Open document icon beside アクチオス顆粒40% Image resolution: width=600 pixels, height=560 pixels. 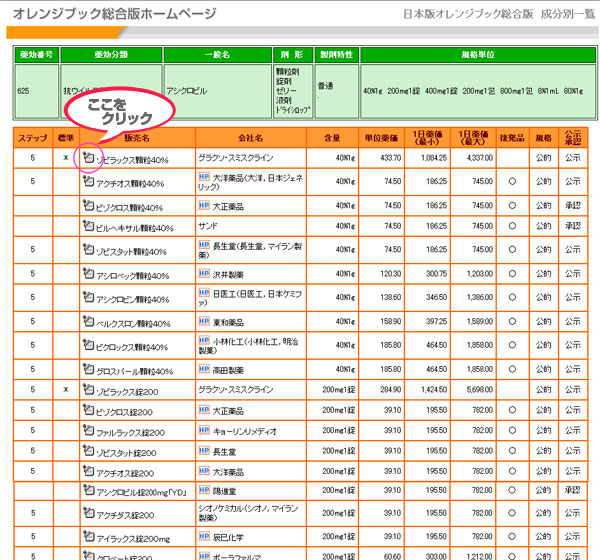(x=88, y=181)
